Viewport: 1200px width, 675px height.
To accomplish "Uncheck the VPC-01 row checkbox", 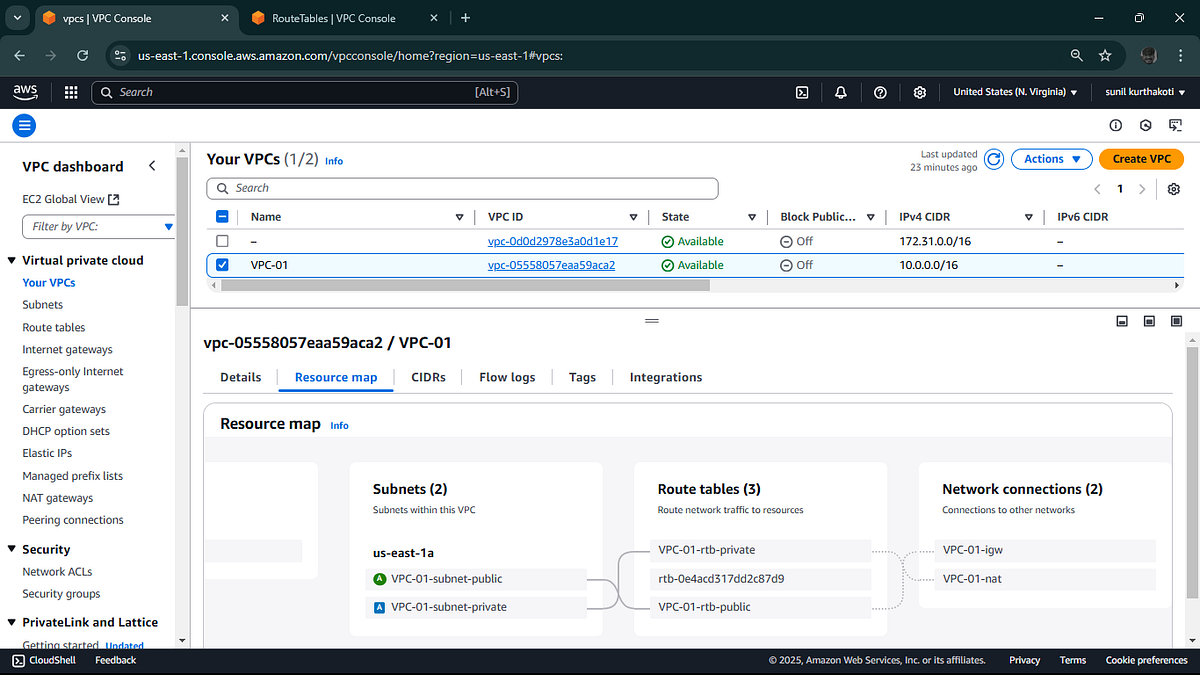I will (222, 264).
